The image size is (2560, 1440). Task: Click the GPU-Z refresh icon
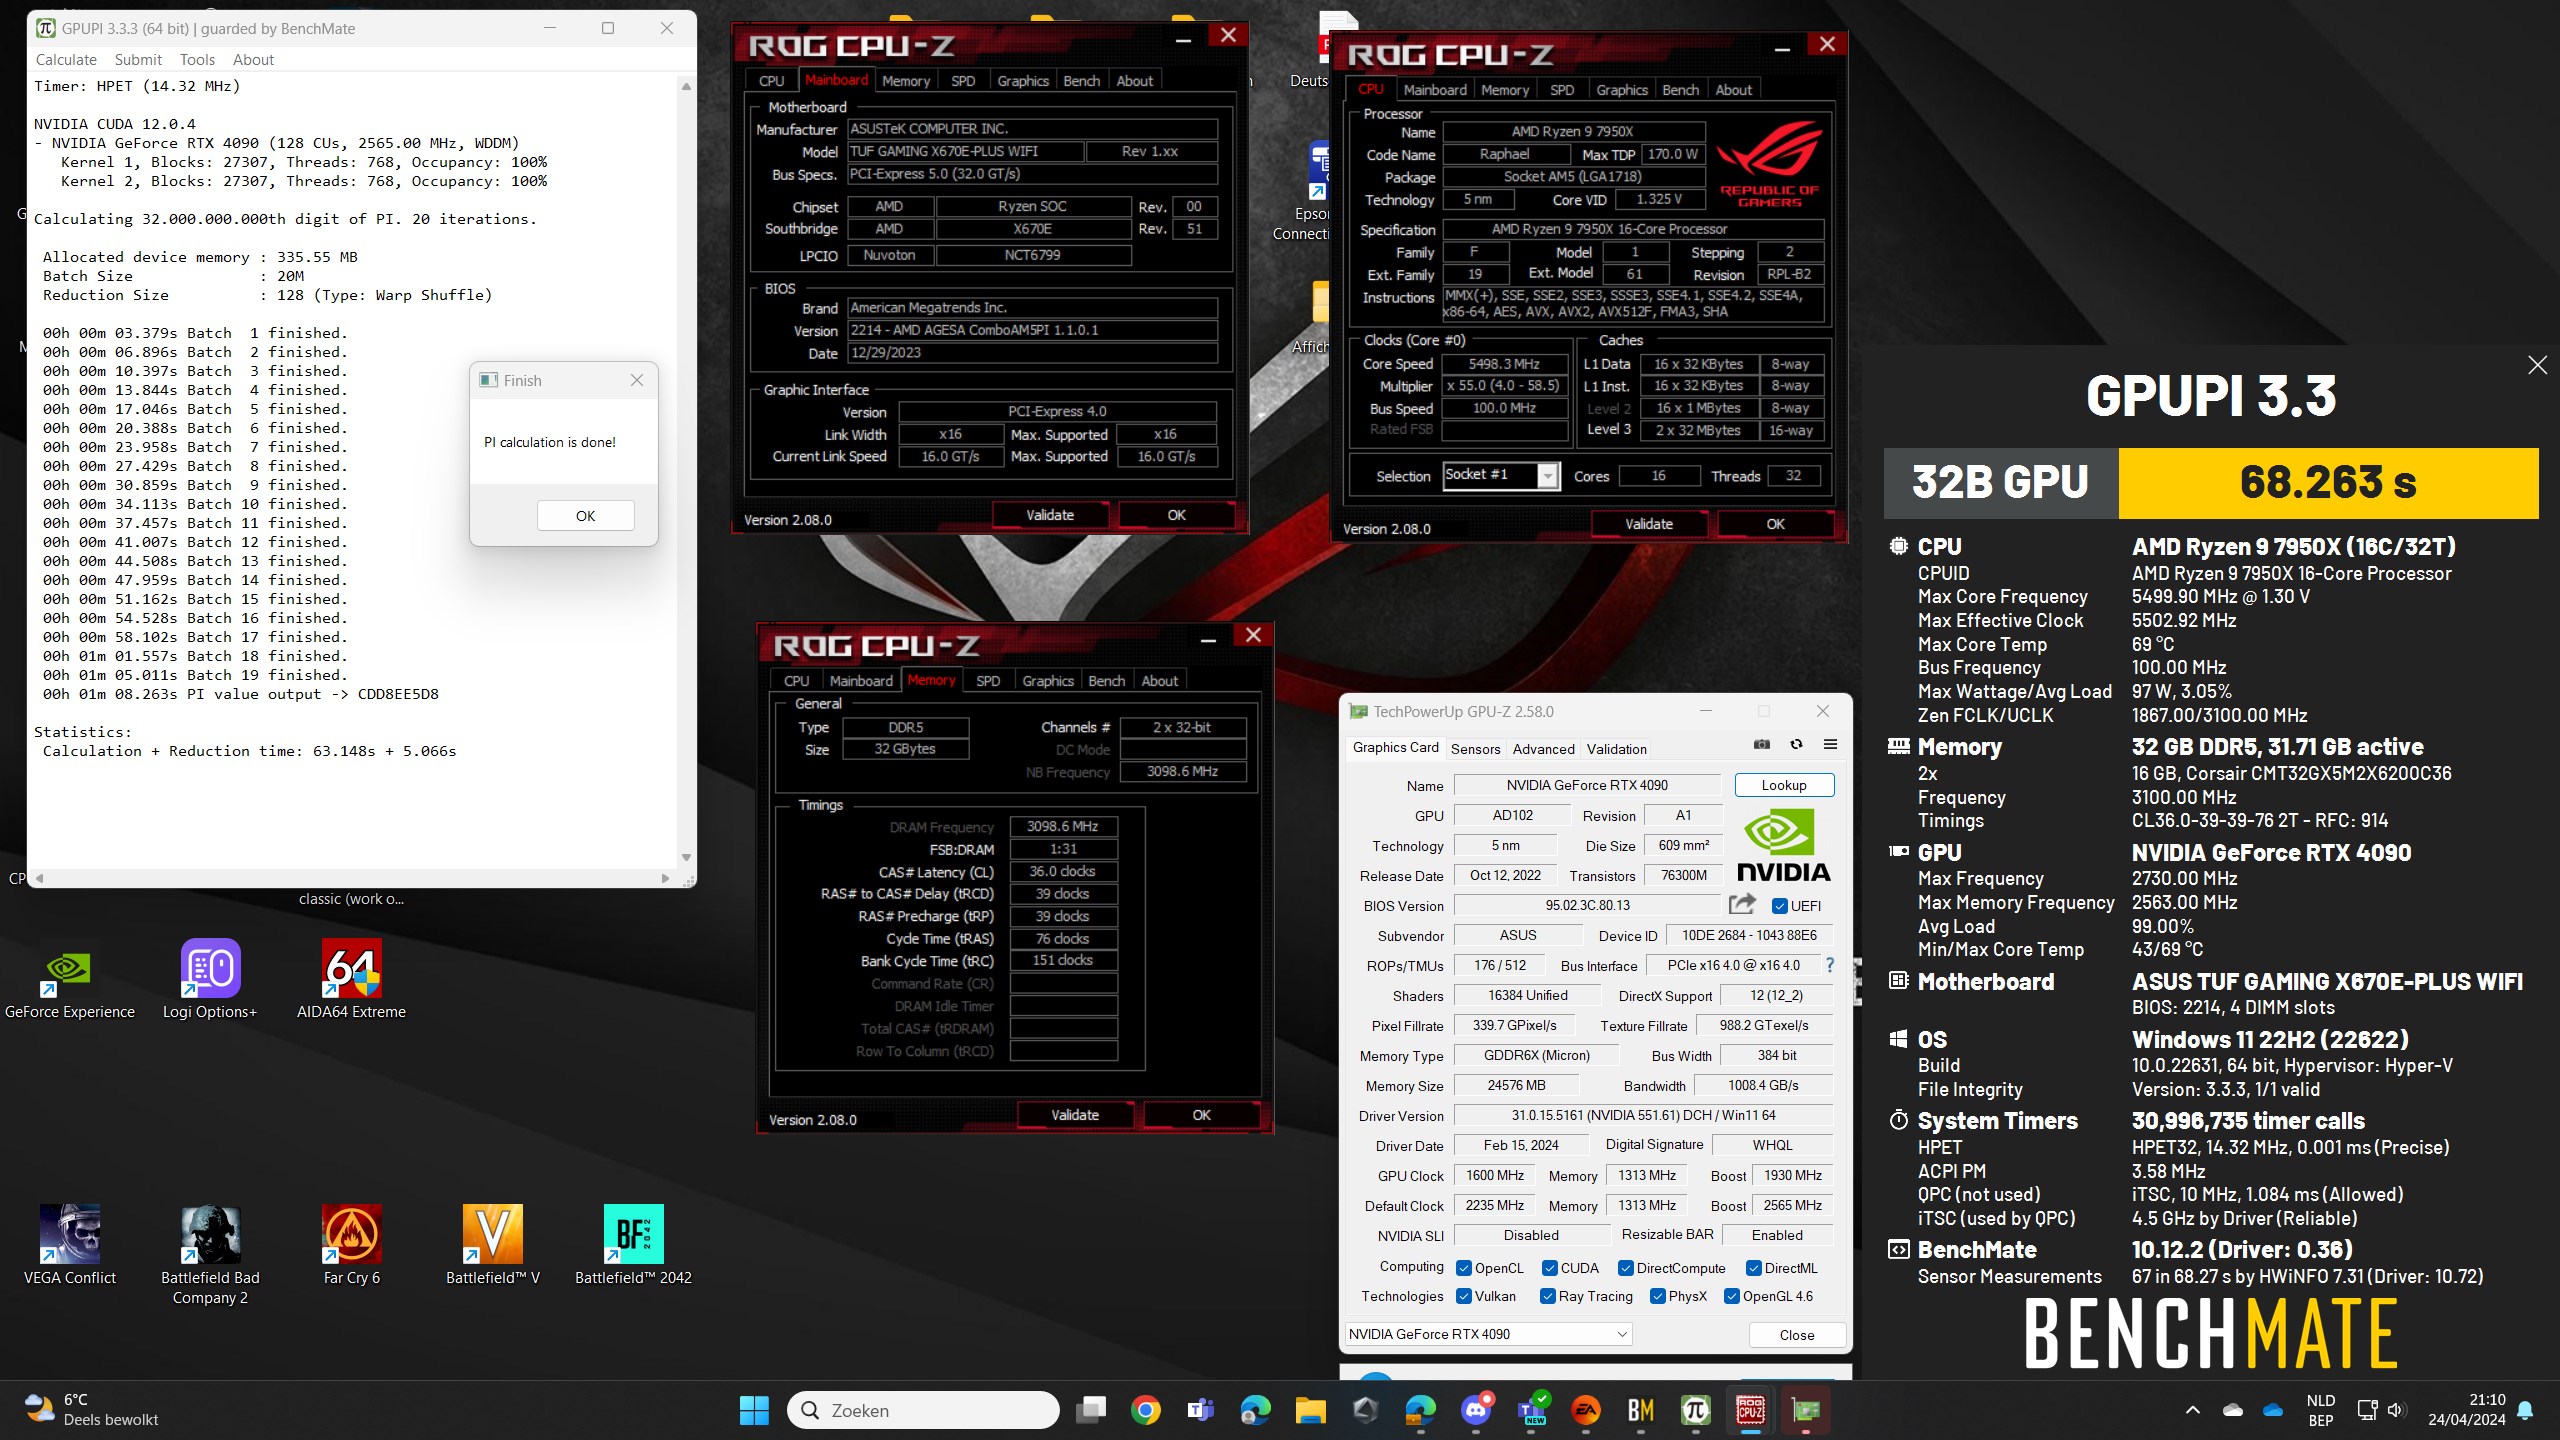(x=1796, y=744)
